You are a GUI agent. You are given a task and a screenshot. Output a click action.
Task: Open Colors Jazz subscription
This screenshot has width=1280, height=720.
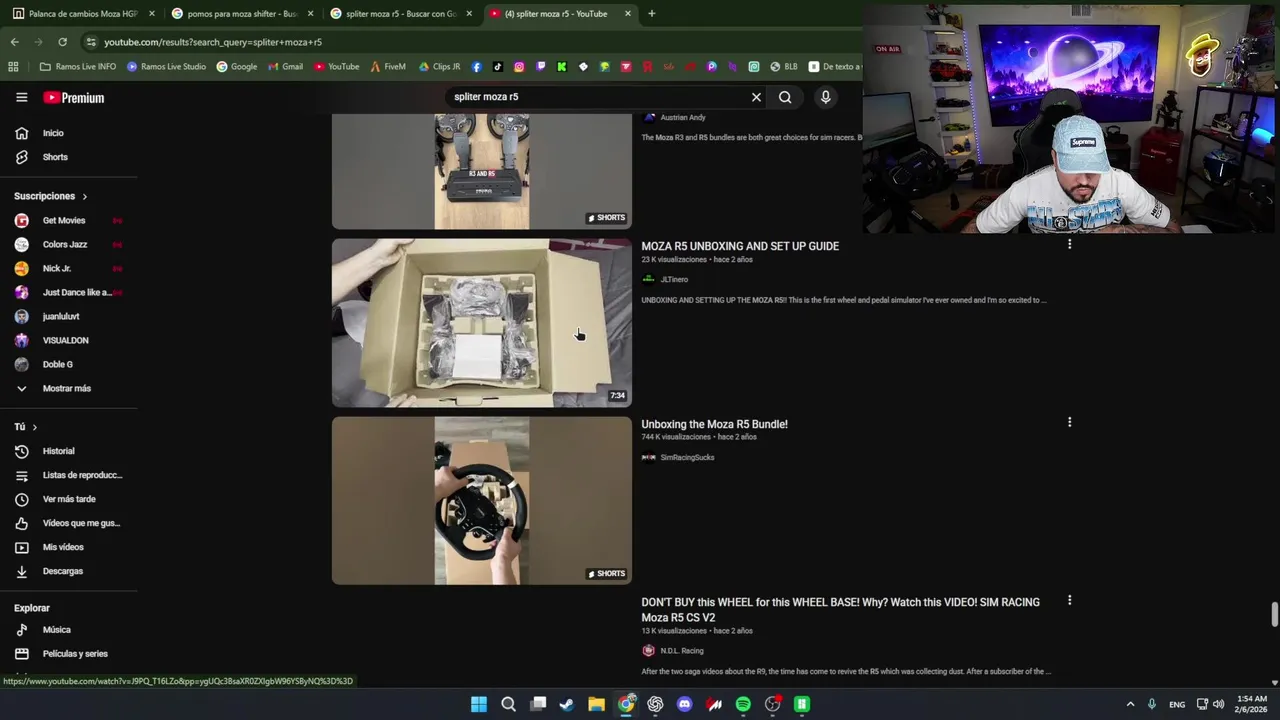(x=65, y=244)
